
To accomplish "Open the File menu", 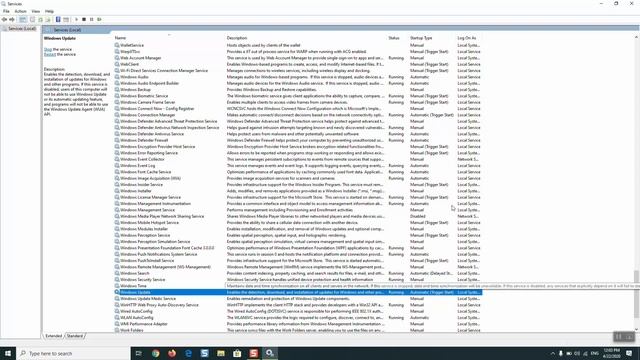I will click(6, 11).
